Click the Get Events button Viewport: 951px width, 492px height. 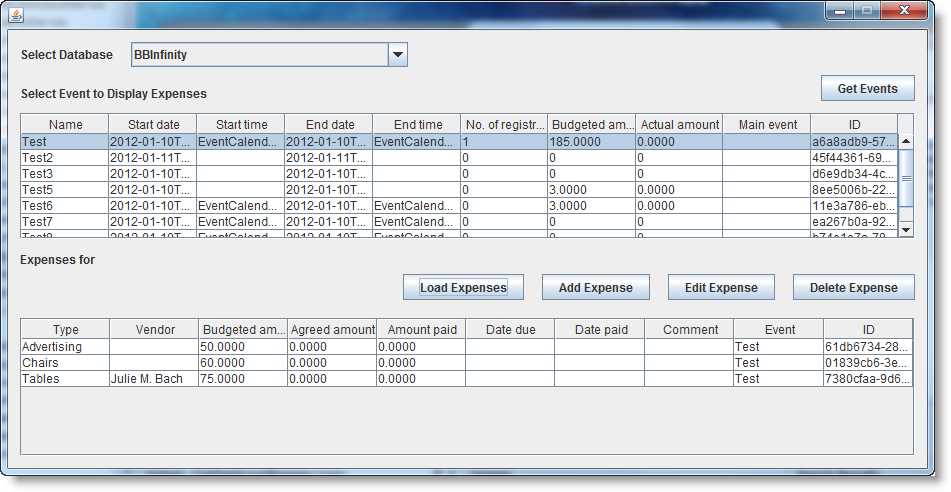coord(867,89)
